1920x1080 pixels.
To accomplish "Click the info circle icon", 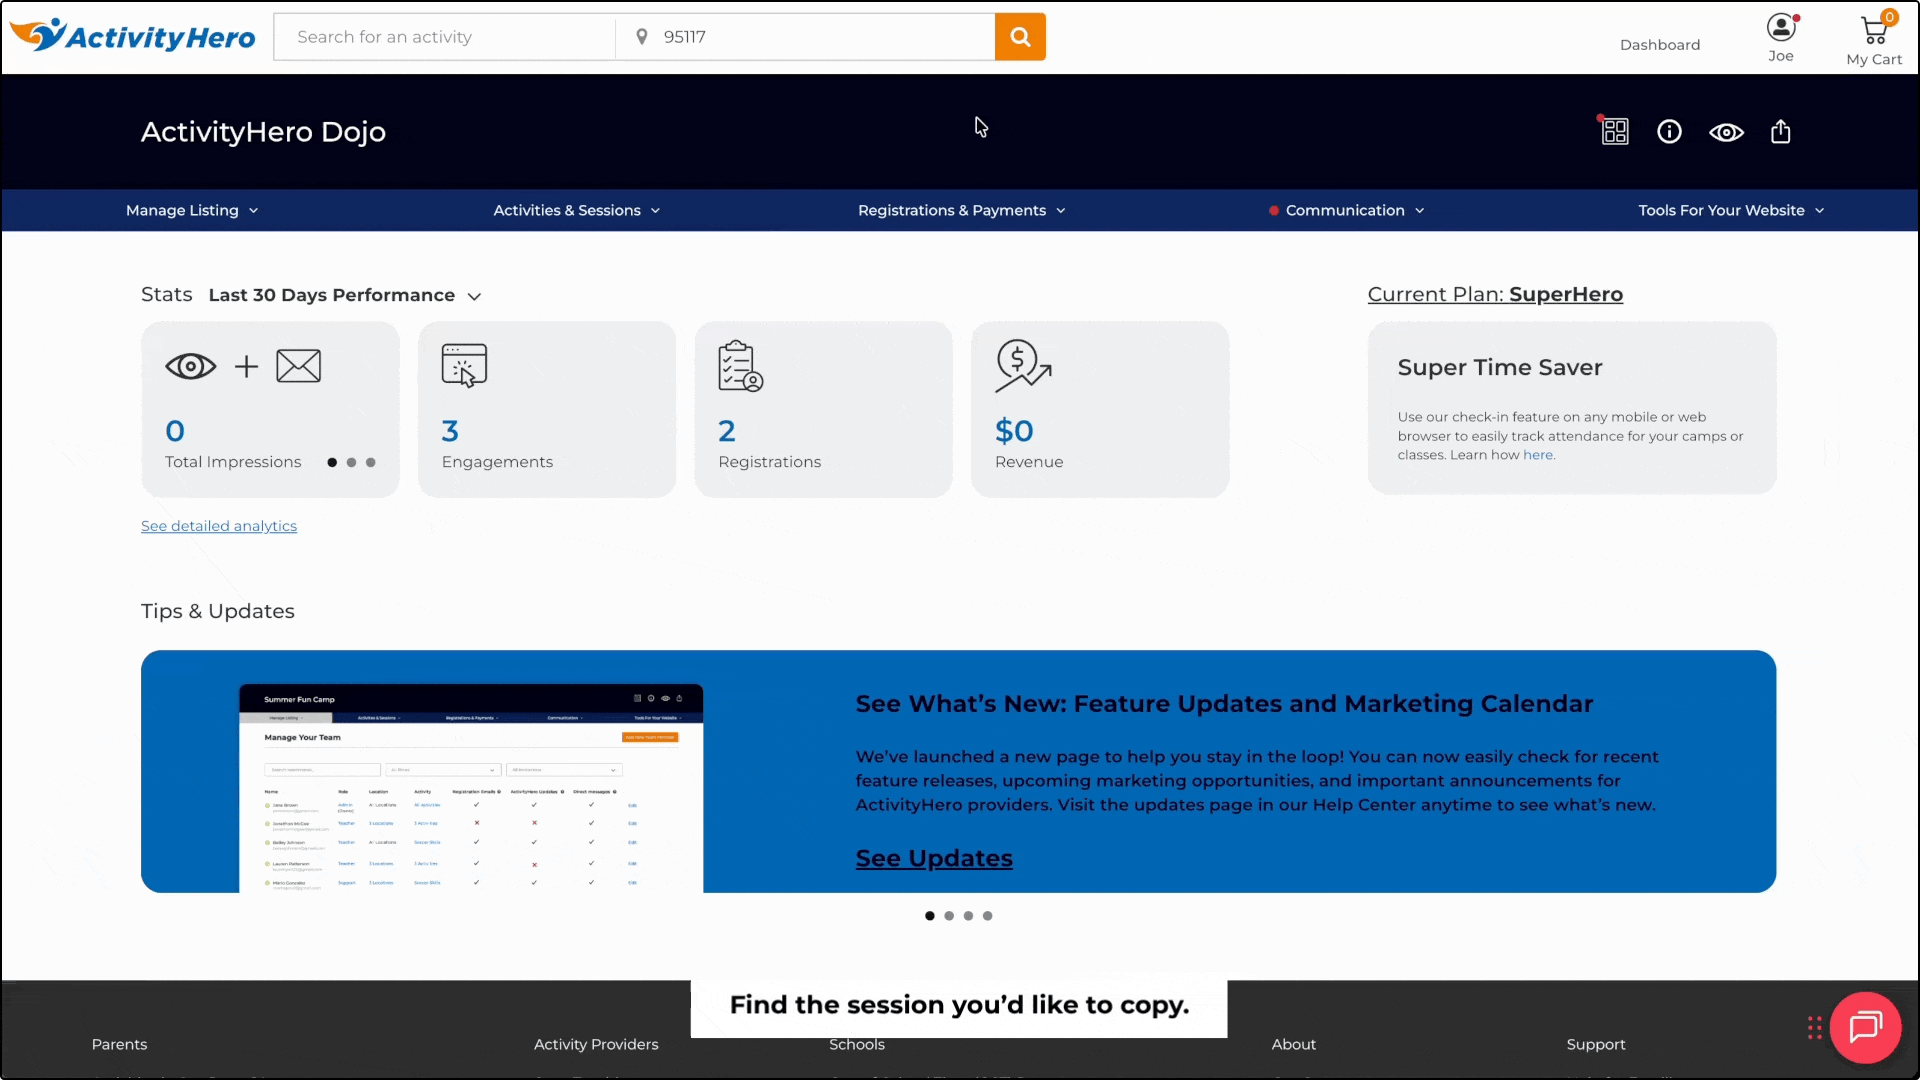I will click(x=1669, y=132).
